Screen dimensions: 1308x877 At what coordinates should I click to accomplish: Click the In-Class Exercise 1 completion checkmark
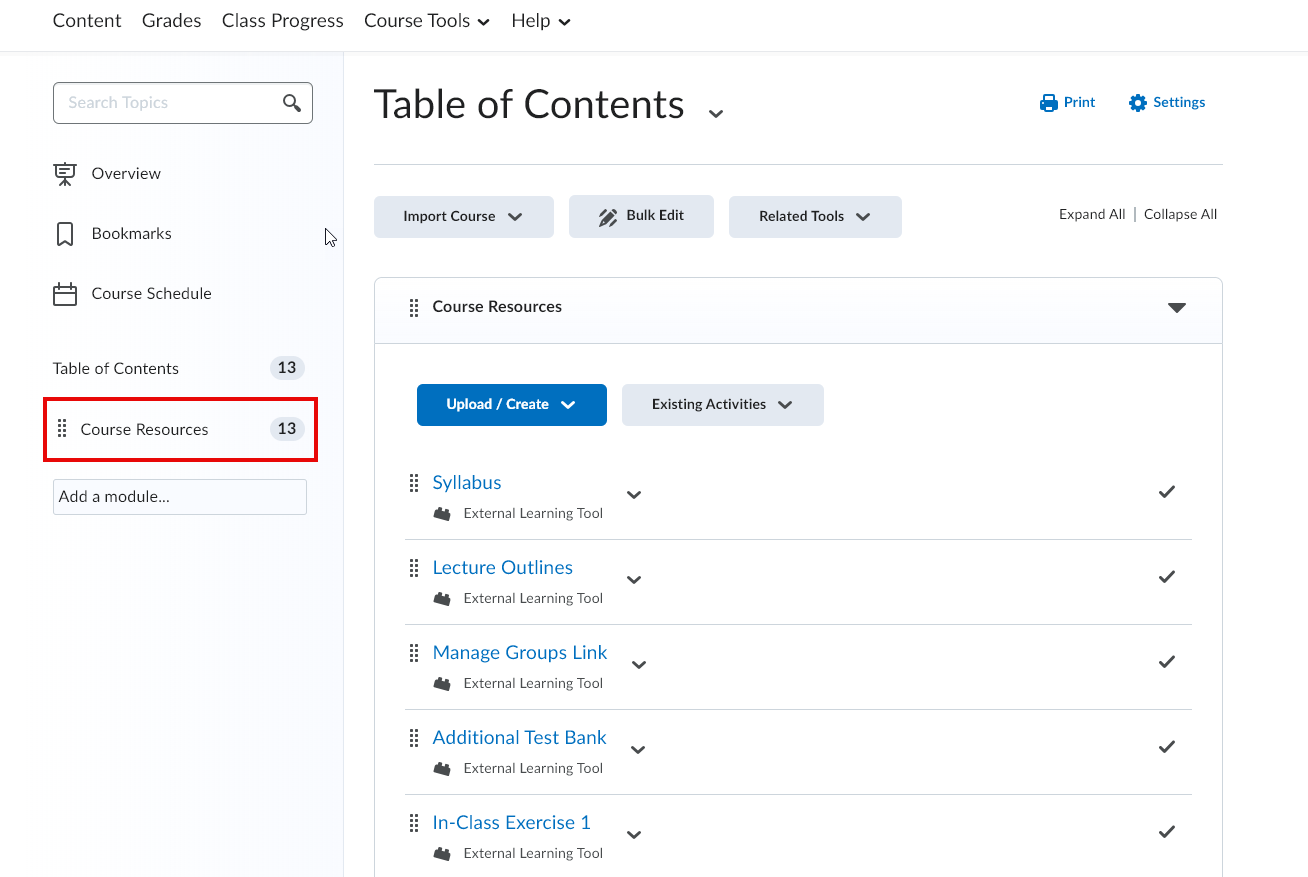point(1166,832)
